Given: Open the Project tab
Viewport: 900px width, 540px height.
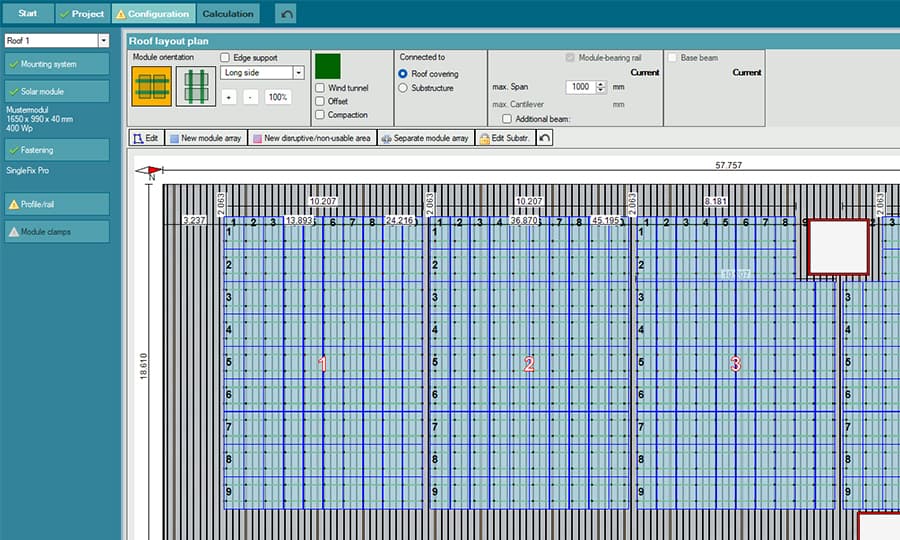Looking at the screenshot, I should pos(81,14).
